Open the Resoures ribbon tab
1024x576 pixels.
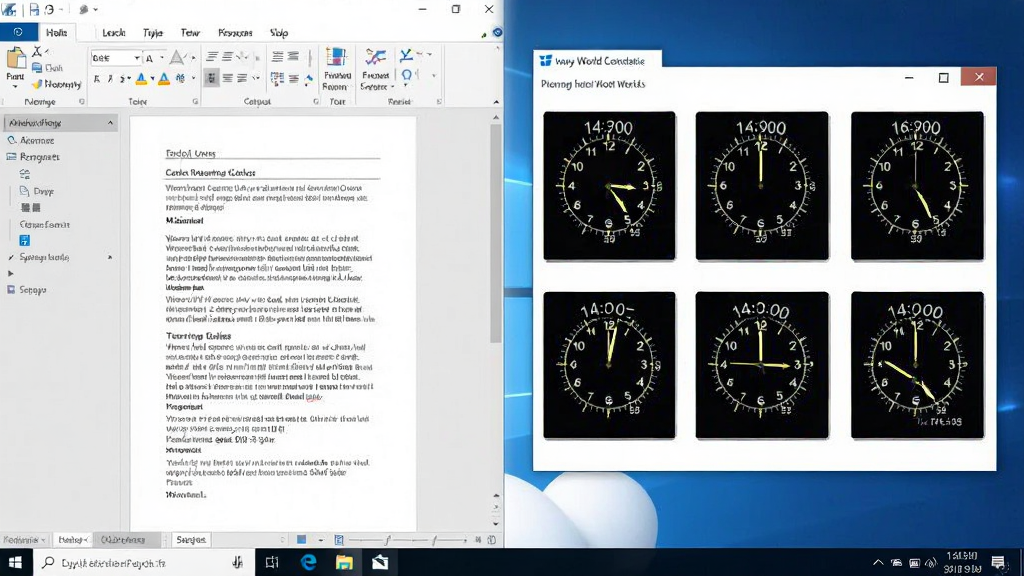click(x=235, y=32)
